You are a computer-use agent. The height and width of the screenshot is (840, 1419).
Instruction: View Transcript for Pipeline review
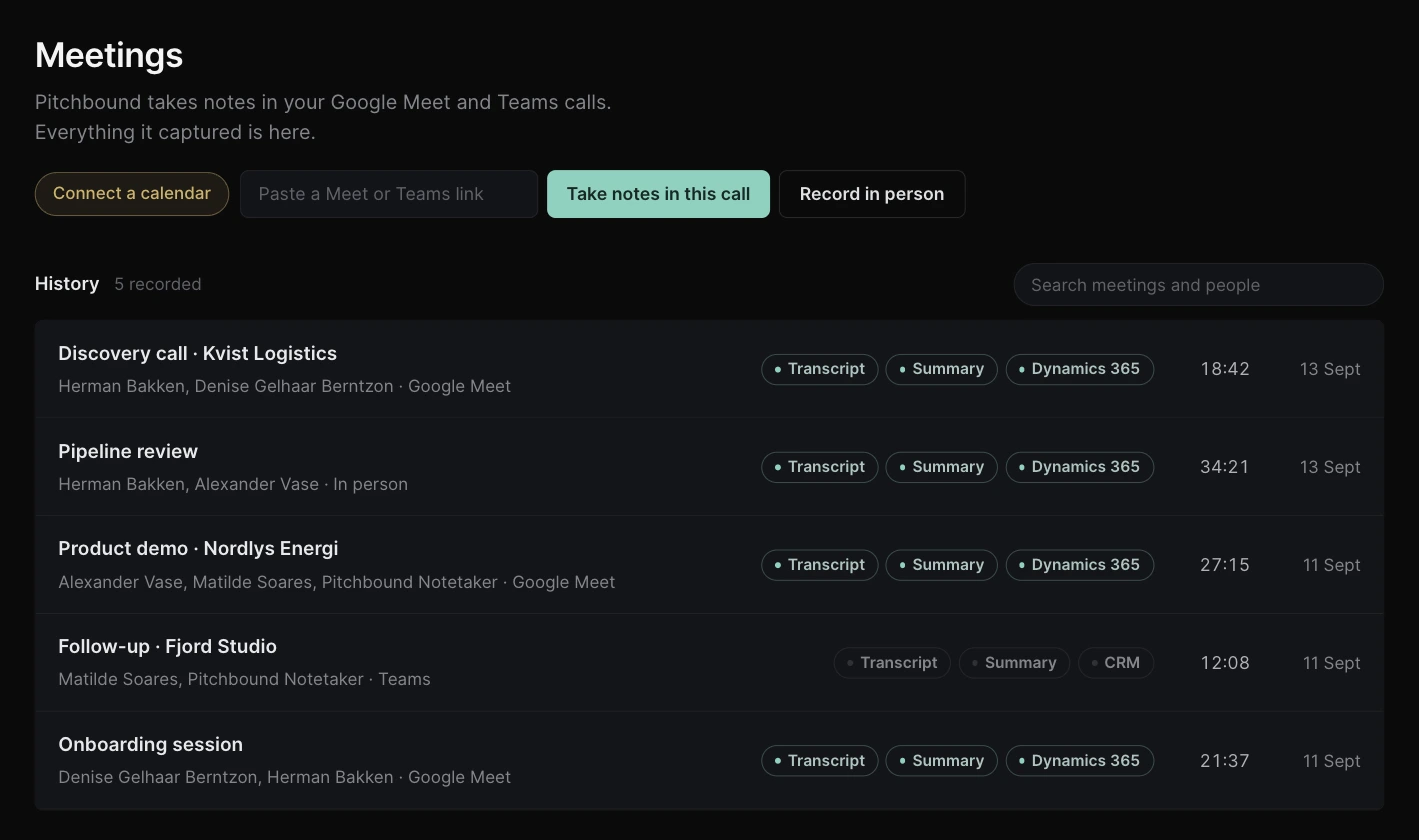820,467
